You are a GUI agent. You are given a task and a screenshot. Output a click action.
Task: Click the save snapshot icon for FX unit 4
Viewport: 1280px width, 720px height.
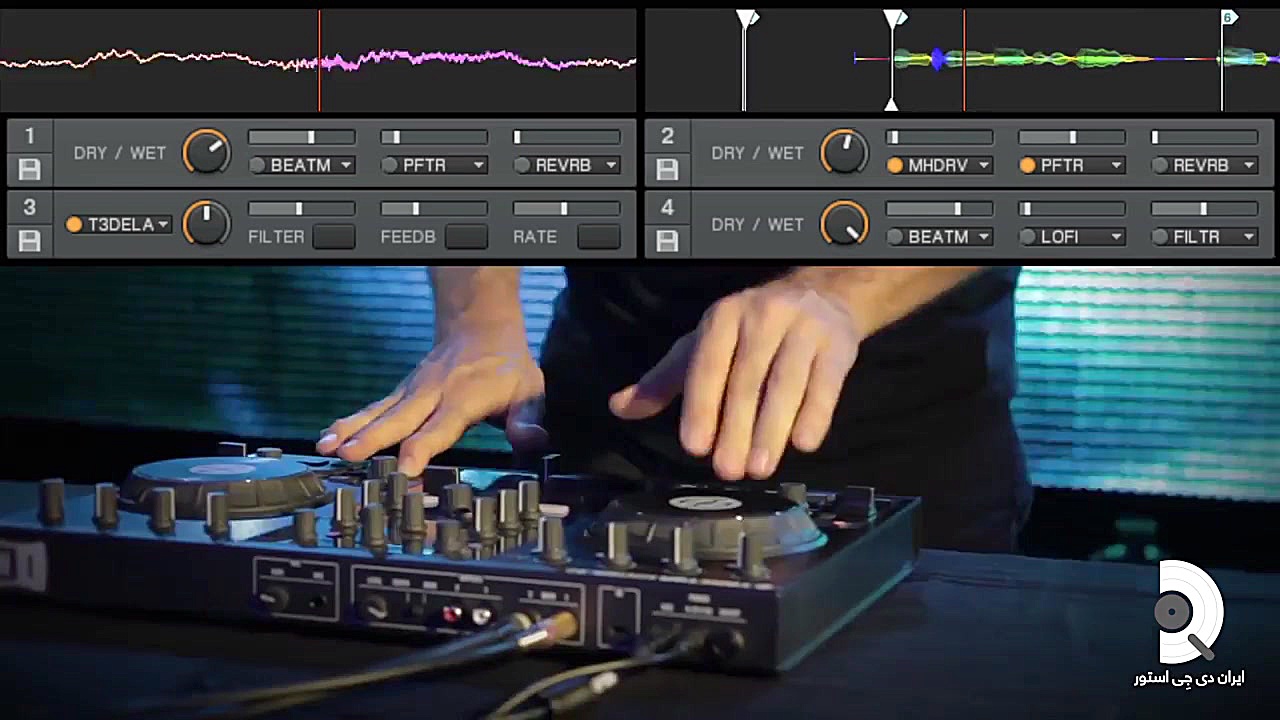click(667, 240)
